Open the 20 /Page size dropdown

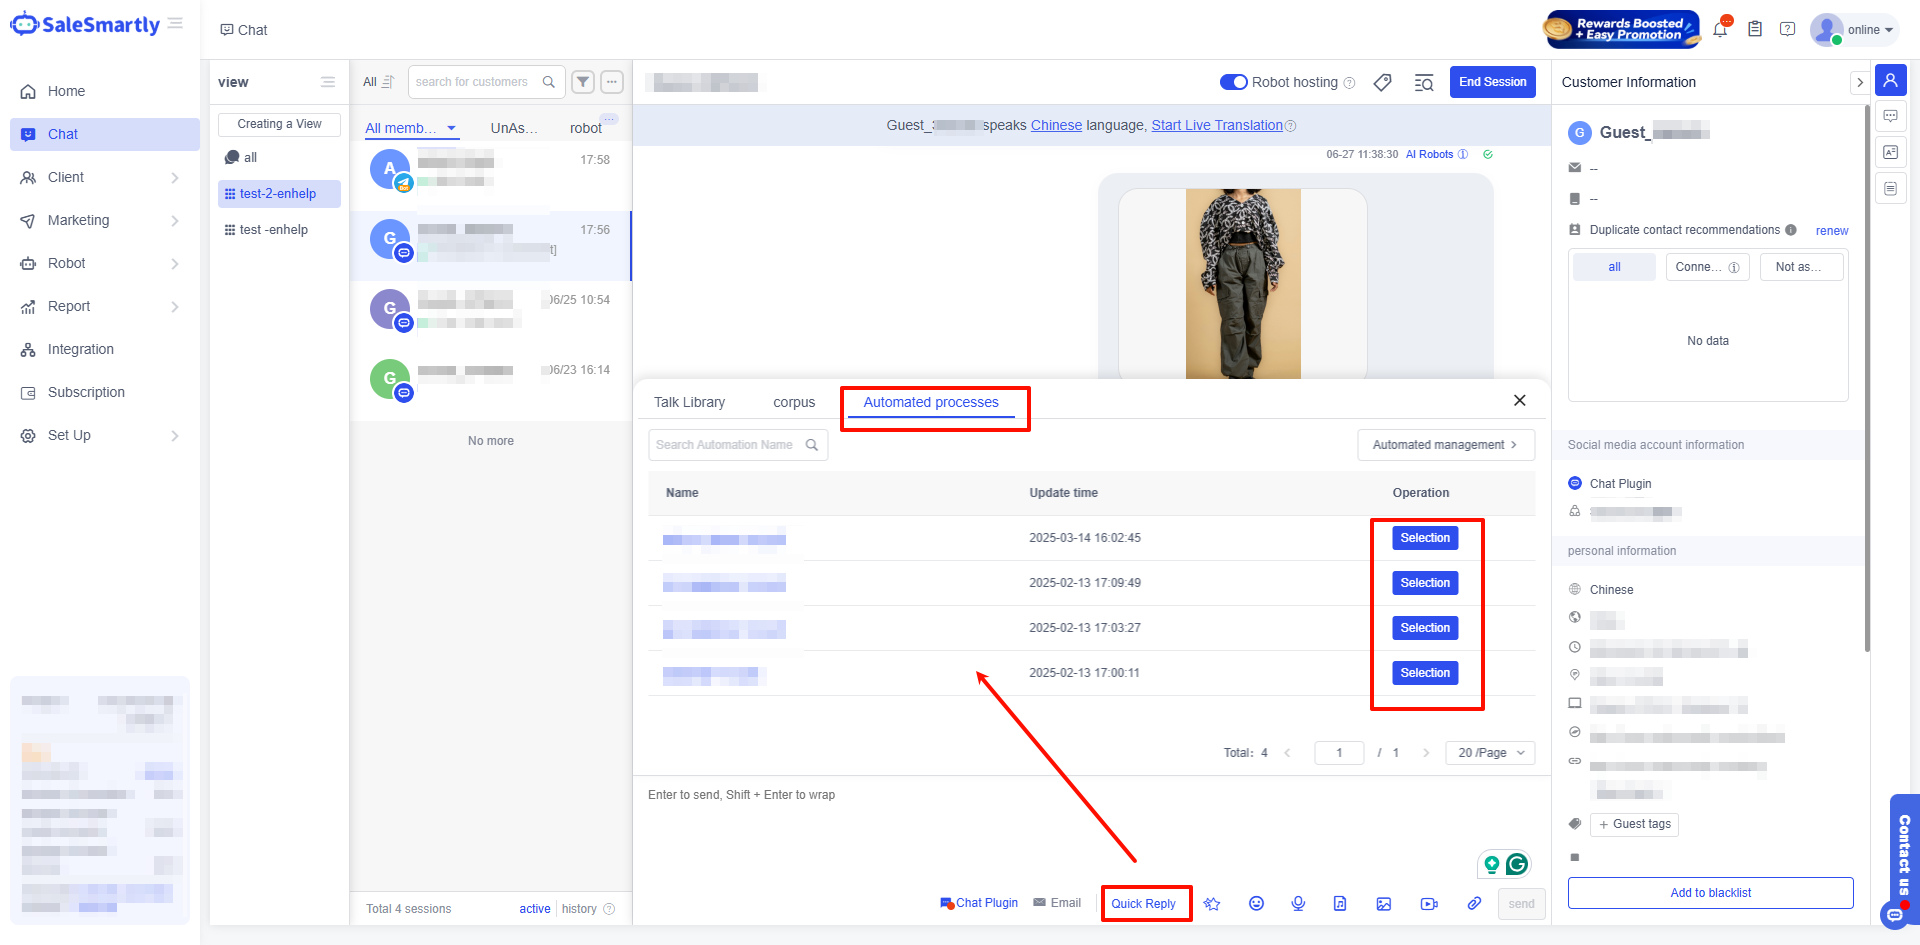[x=1490, y=753]
